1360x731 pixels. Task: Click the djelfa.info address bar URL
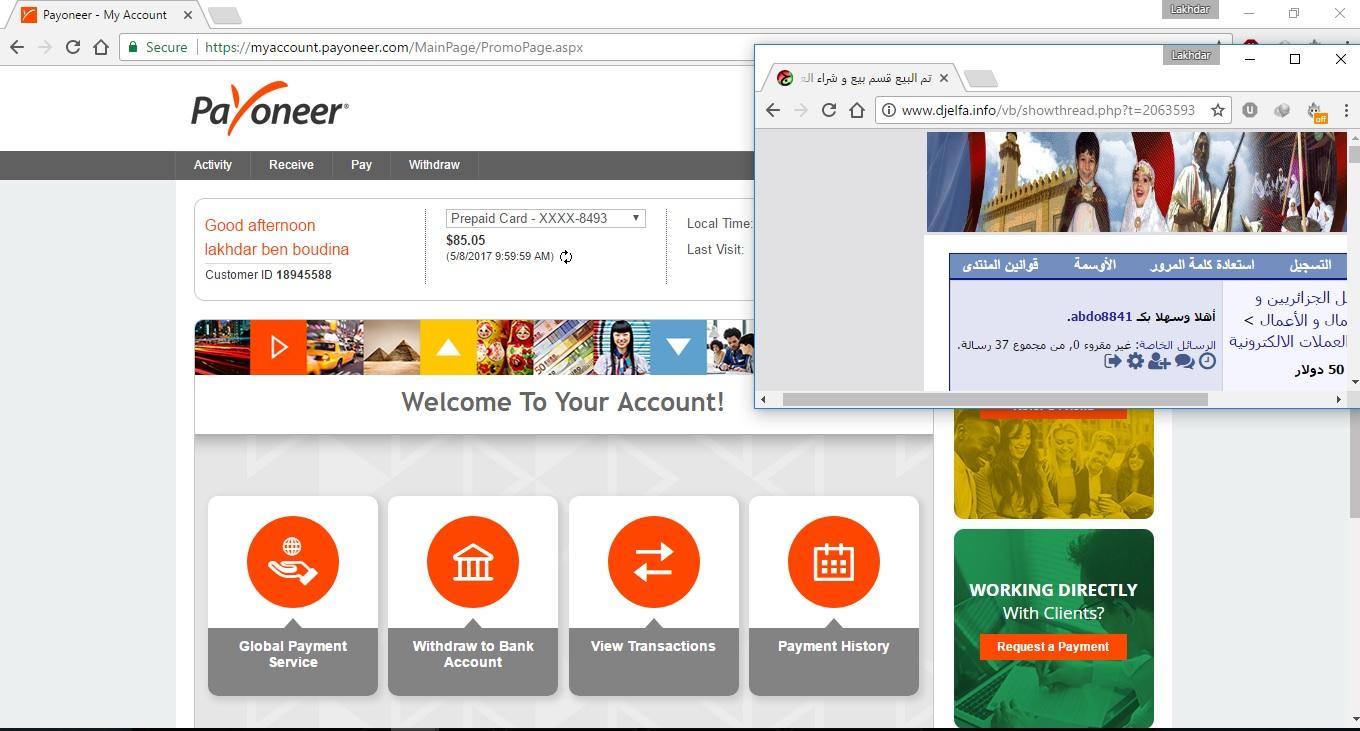coord(1048,110)
